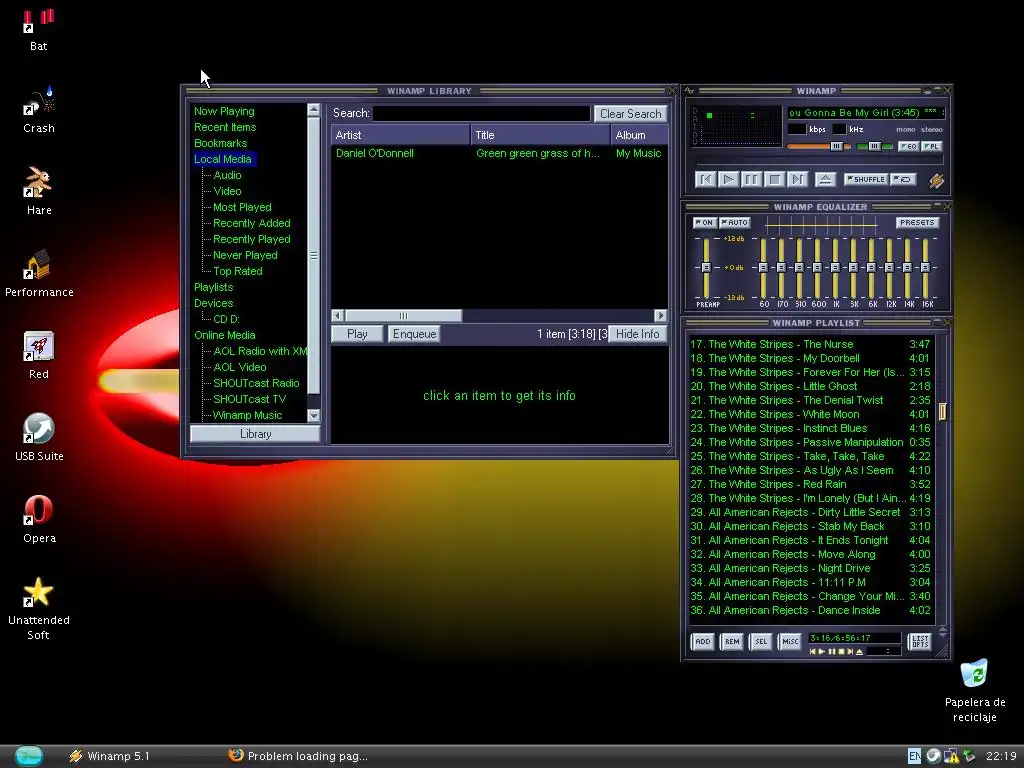Click the 1K equalizer band slider
1024x768 pixels.
tap(835, 268)
